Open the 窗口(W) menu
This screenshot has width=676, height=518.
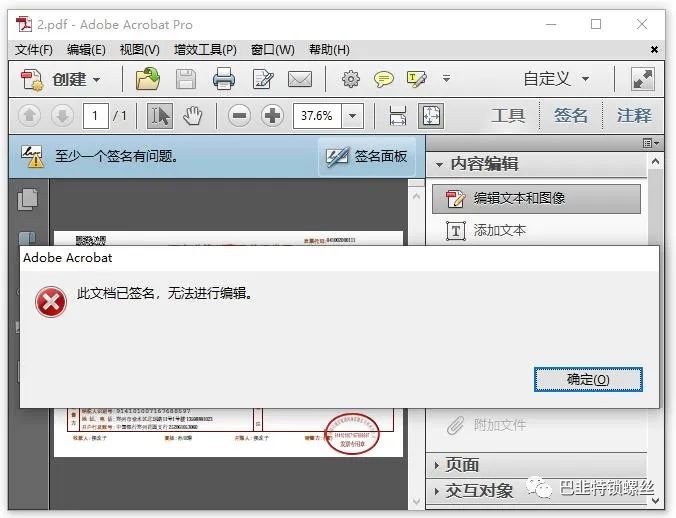[273, 50]
